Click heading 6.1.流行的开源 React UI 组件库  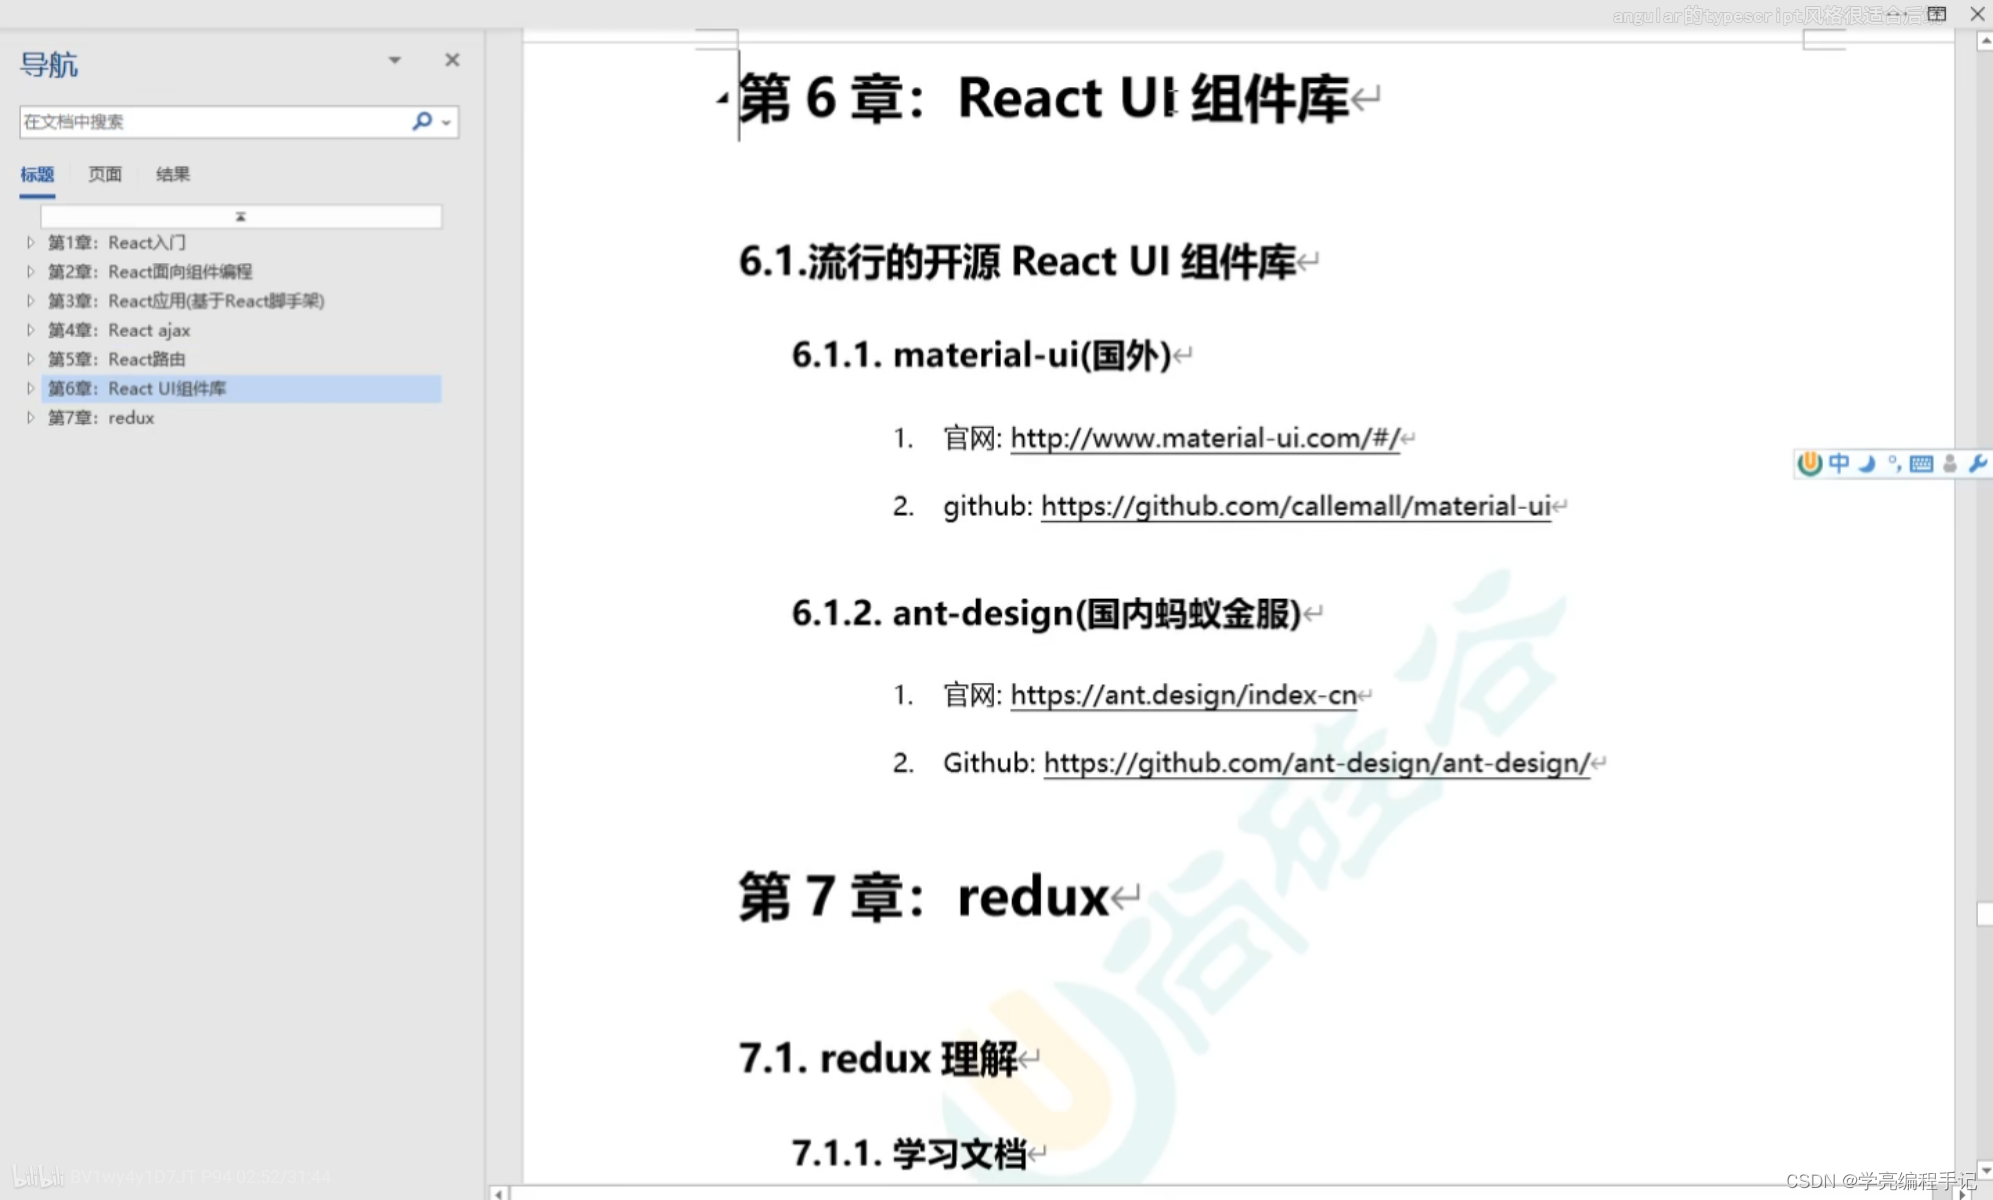pos(1018,262)
